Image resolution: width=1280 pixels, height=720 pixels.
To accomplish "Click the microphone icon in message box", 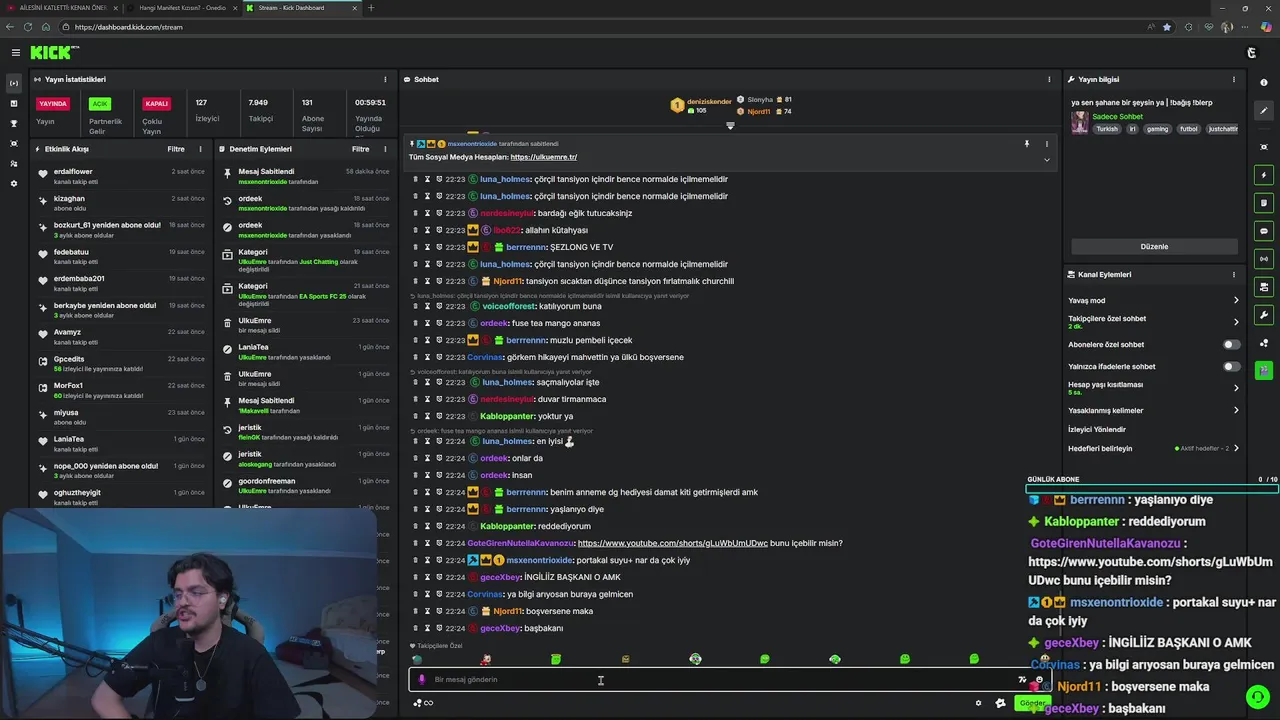I will (x=421, y=679).
